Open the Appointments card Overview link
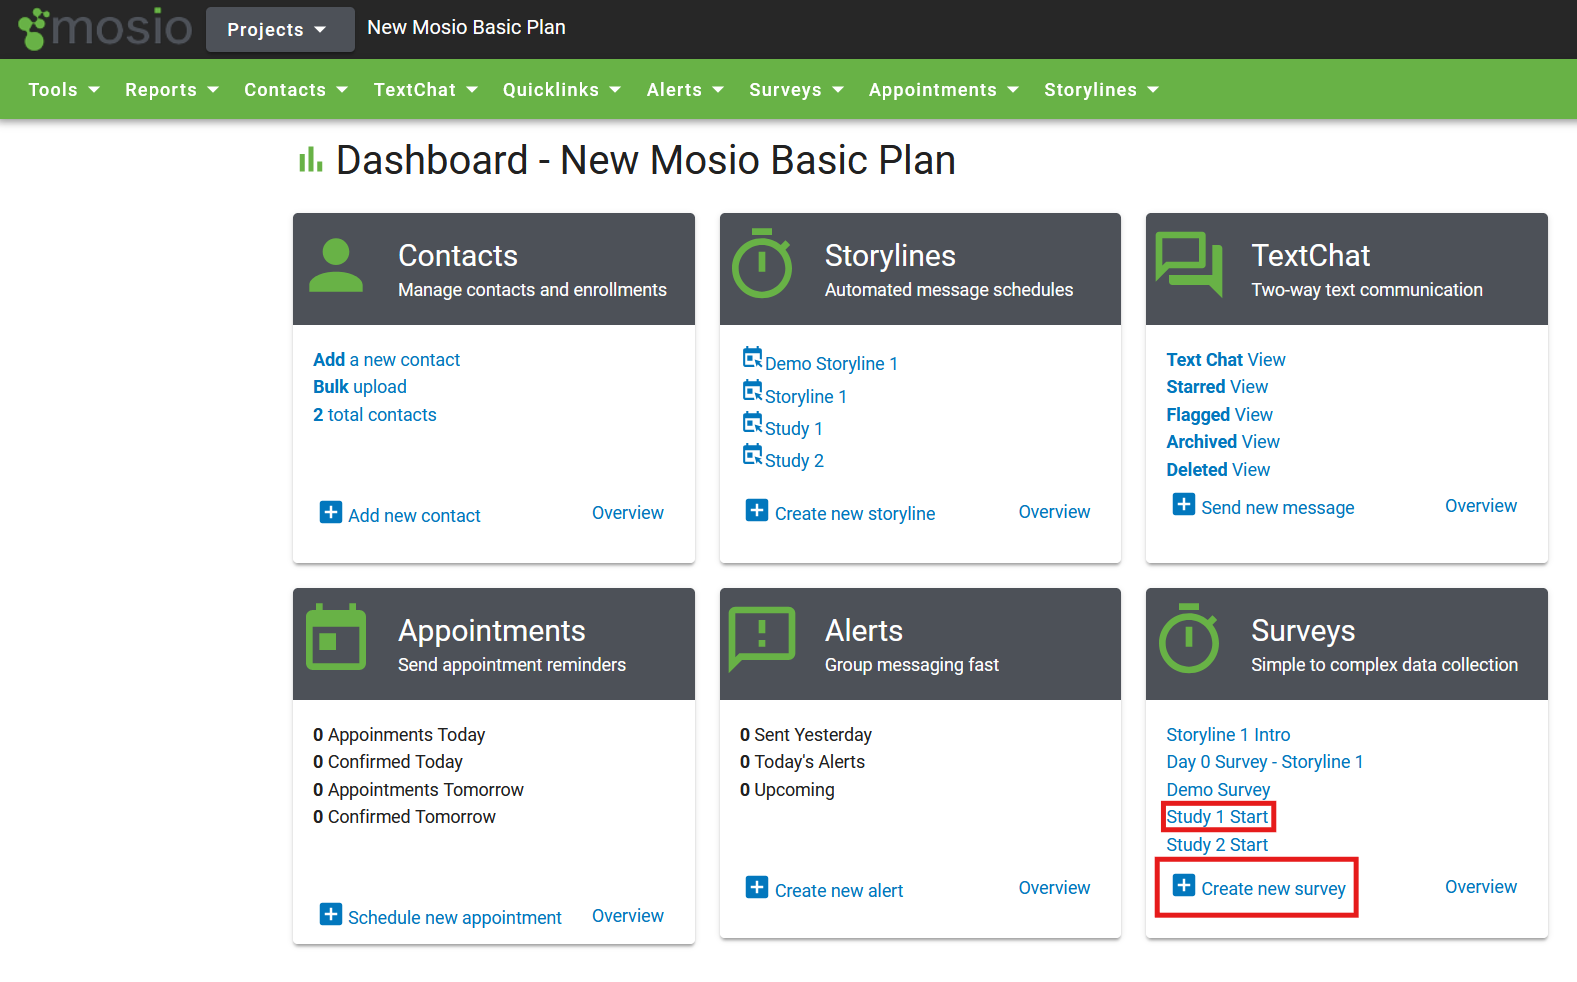The image size is (1577, 982). pos(628,916)
